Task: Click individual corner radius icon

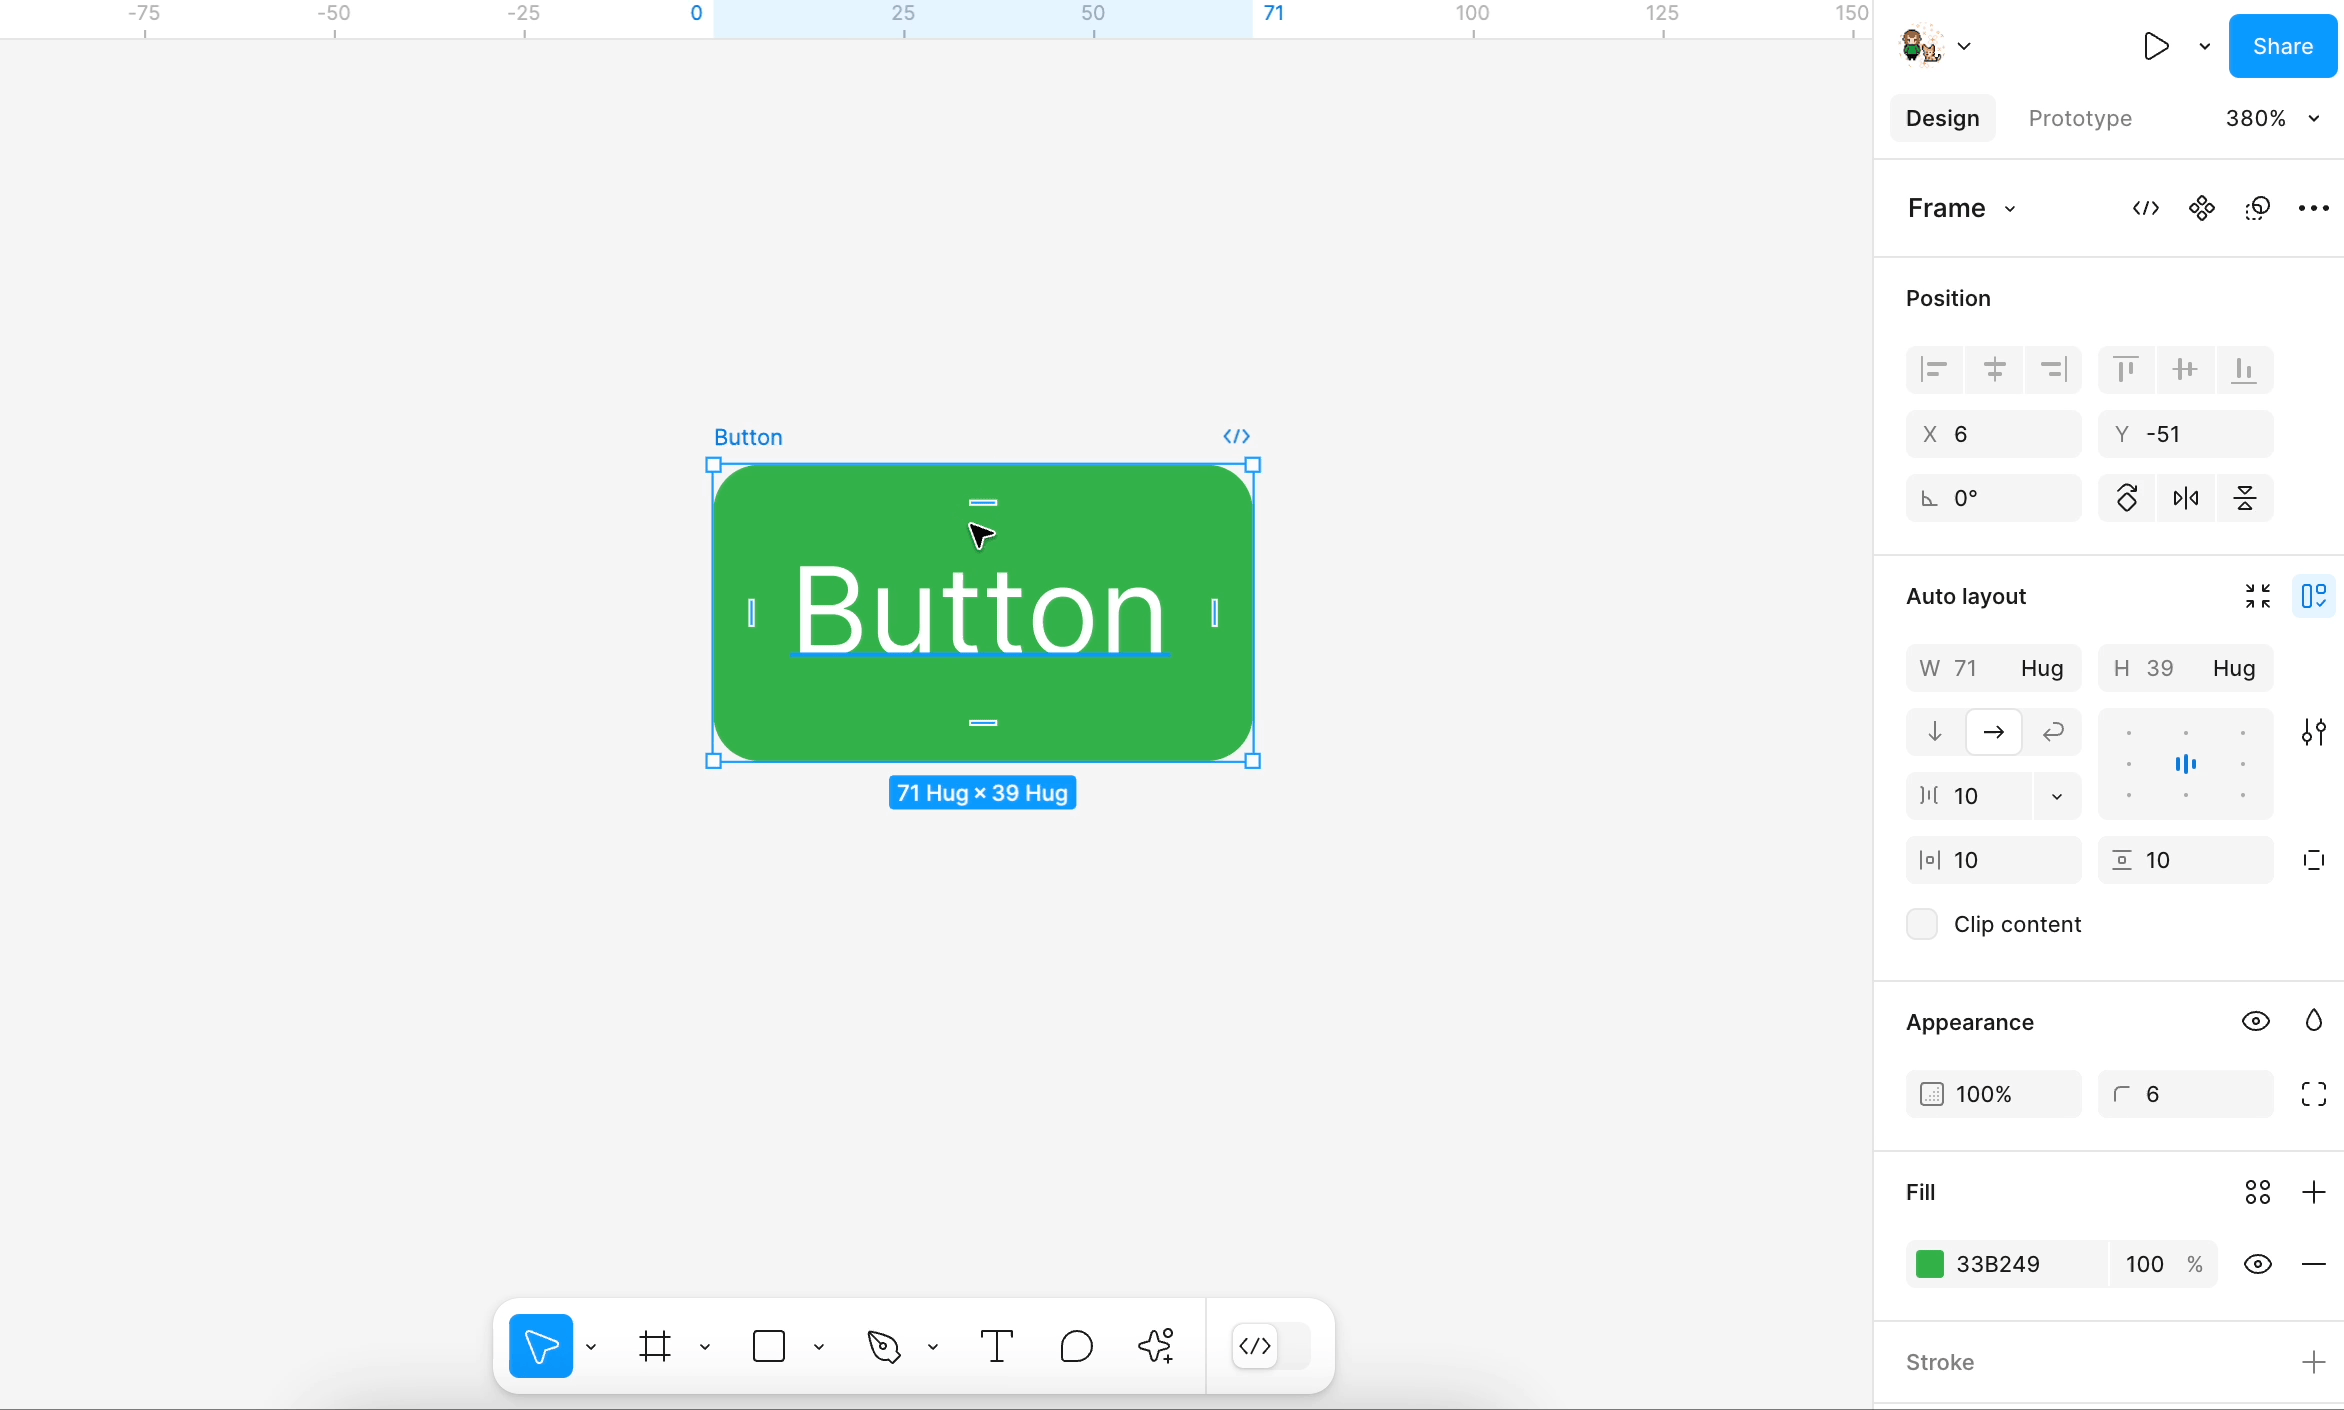Action: [2313, 1094]
